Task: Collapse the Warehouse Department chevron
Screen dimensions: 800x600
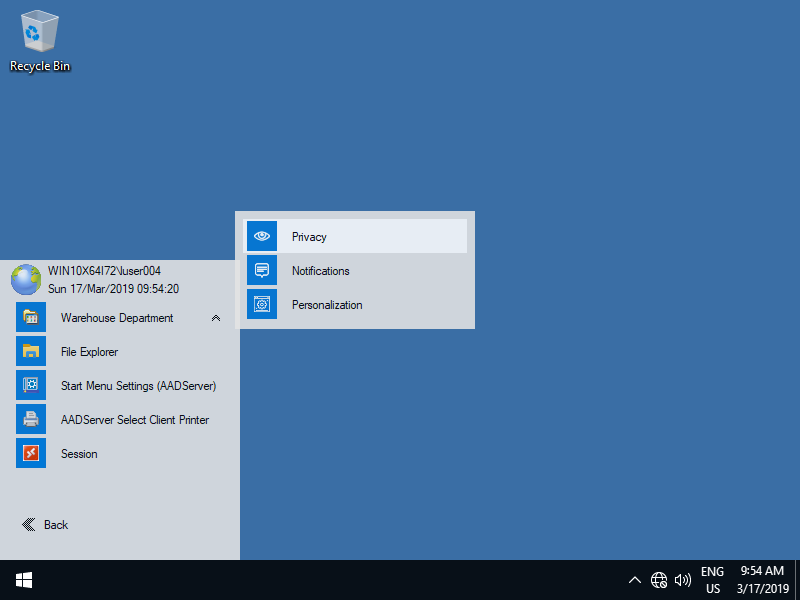Action: [215, 318]
